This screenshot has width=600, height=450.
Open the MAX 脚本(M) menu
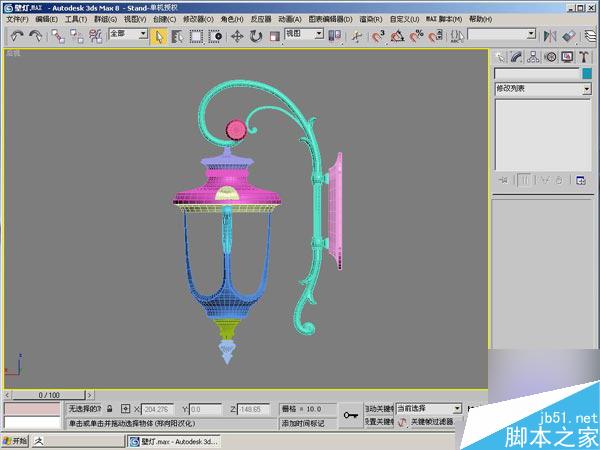[444, 19]
